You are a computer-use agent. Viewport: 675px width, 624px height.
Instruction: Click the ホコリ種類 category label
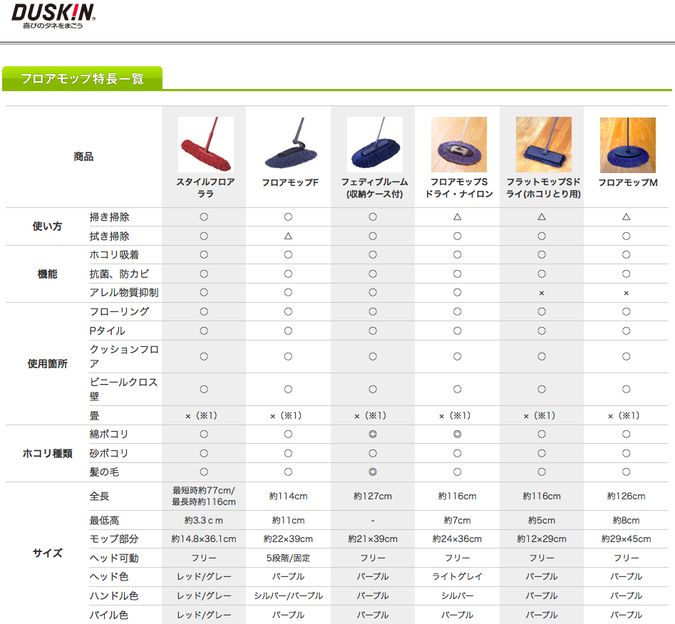[x=47, y=453]
